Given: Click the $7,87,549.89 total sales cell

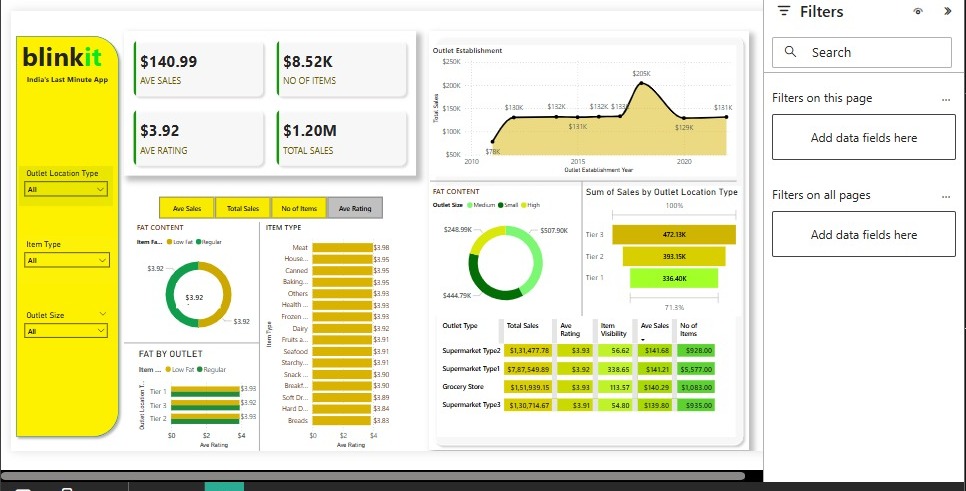Looking at the screenshot, I should pos(528,369).
